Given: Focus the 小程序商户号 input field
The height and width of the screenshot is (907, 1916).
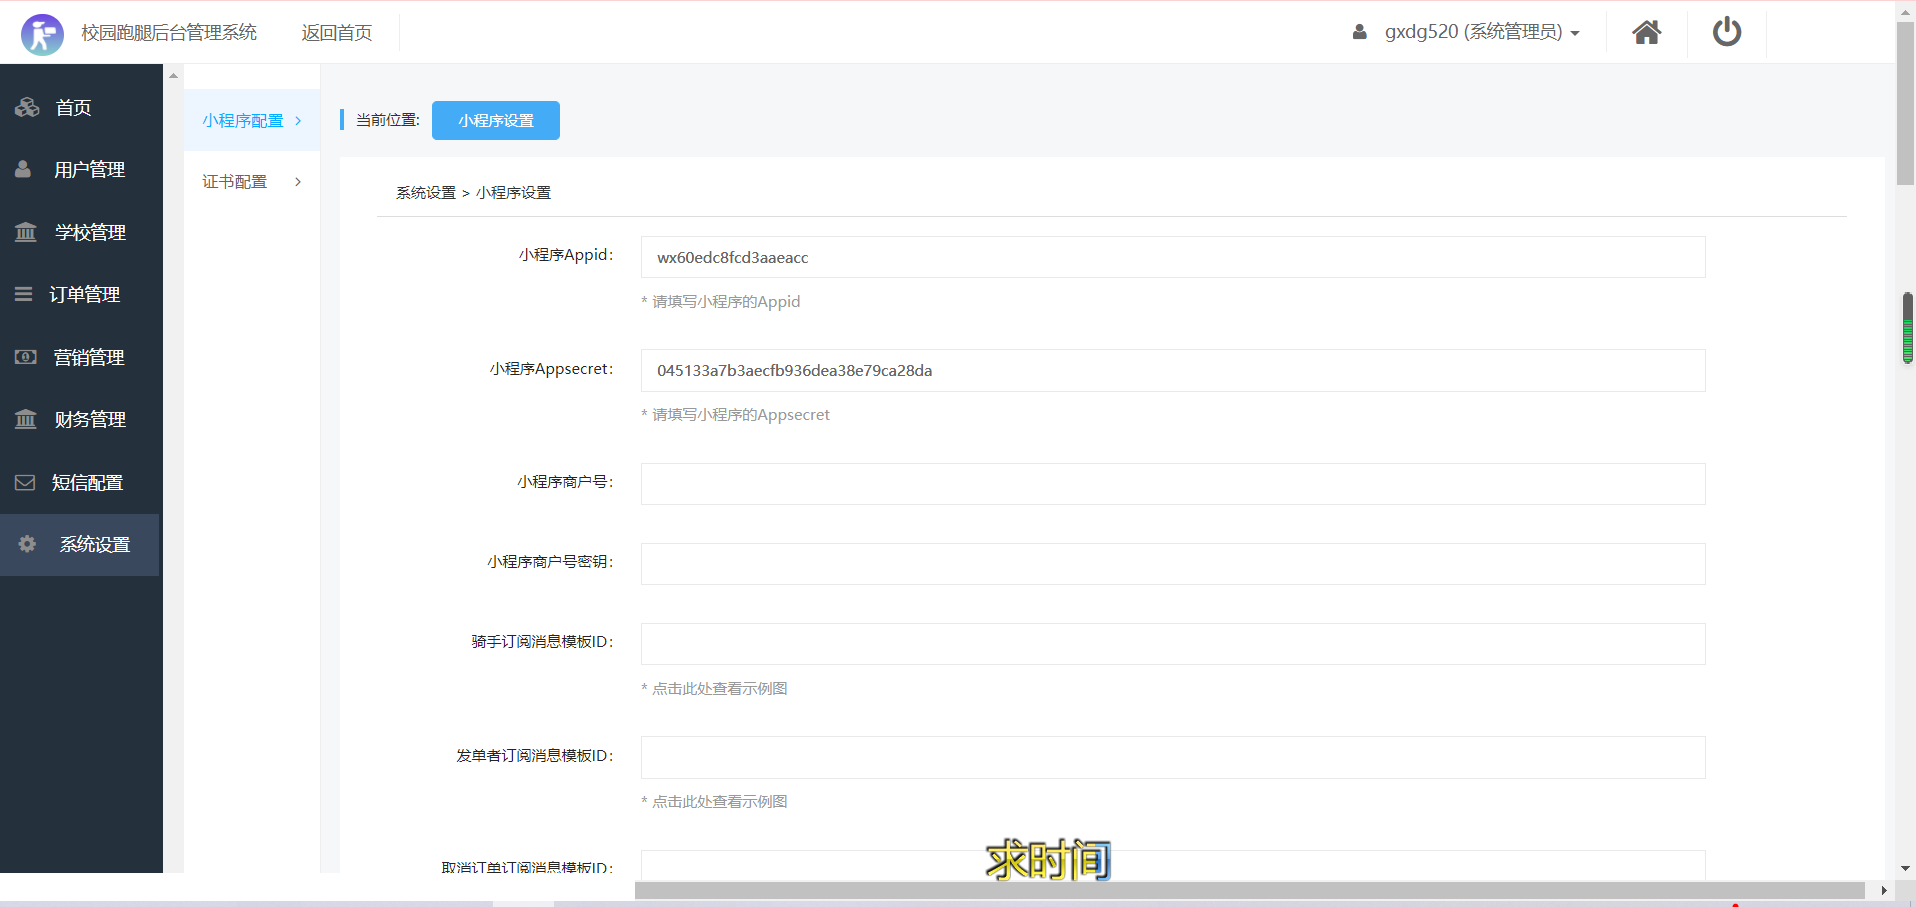Looking at the screenshot, I should [1172, 484].
